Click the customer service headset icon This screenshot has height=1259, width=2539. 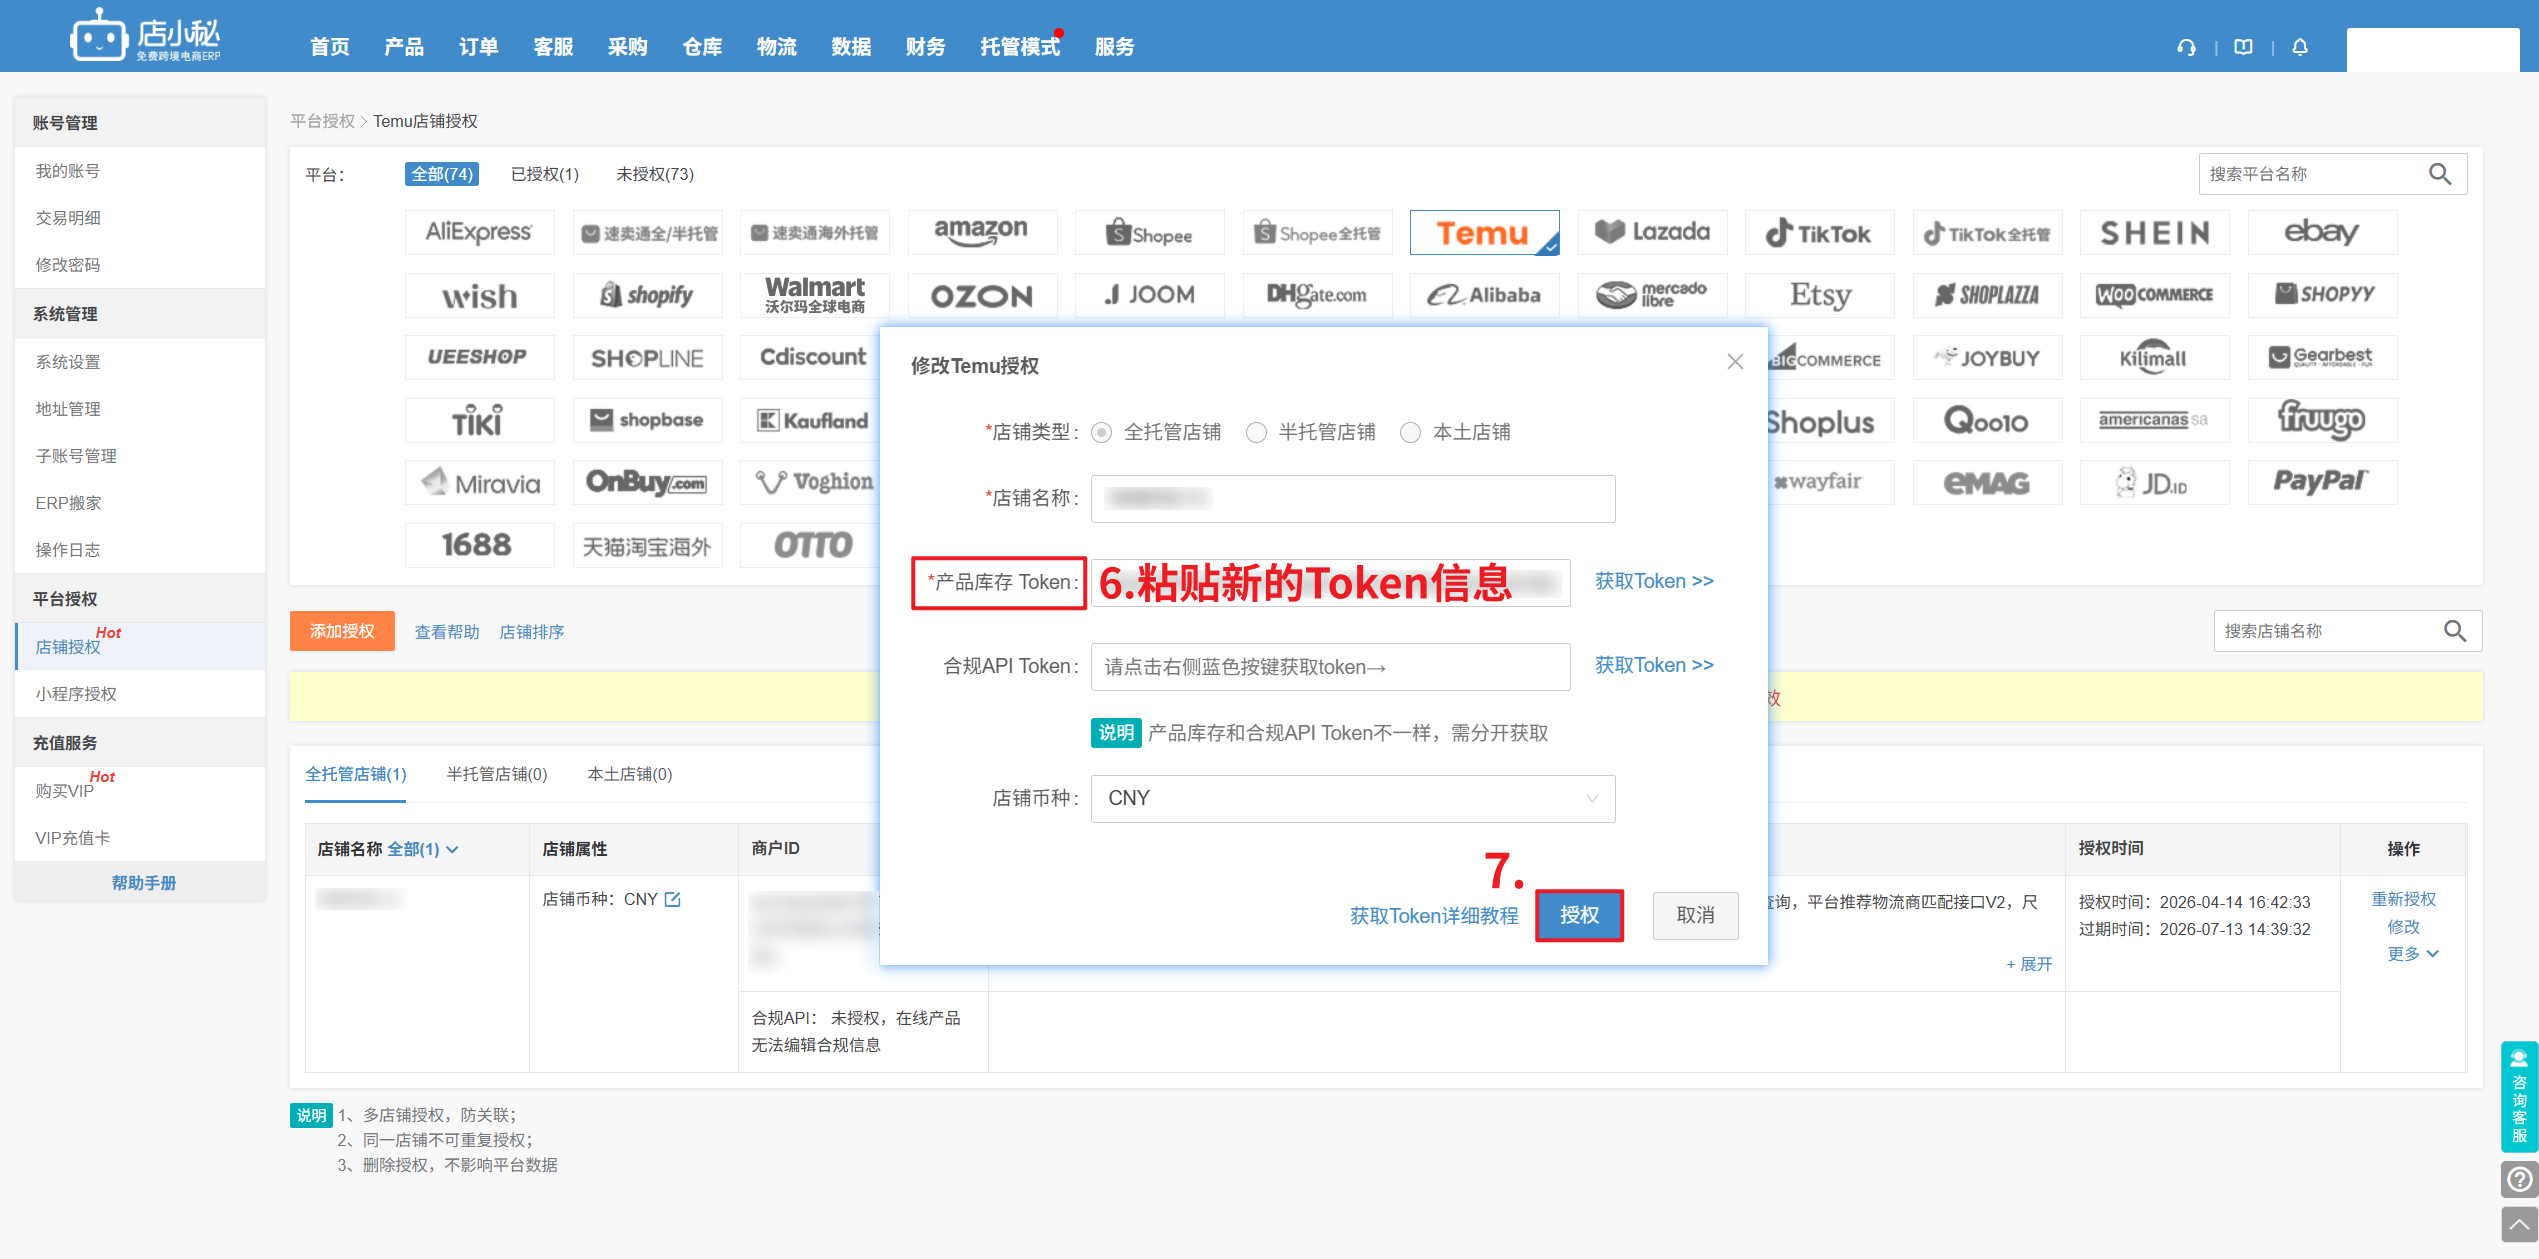(x=2186, y=47)
